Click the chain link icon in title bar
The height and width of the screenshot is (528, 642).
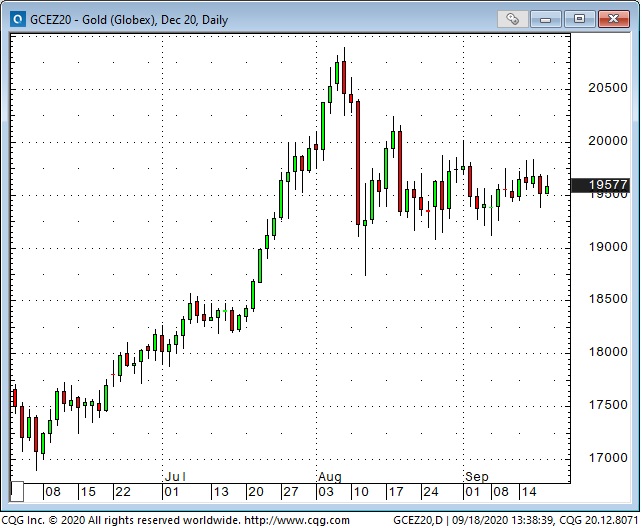click(x=512, y=19)
